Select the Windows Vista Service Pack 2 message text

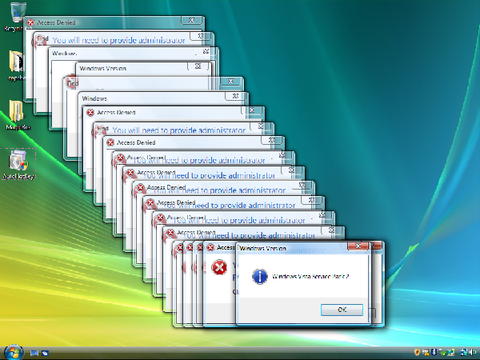[x=310, y=276]
